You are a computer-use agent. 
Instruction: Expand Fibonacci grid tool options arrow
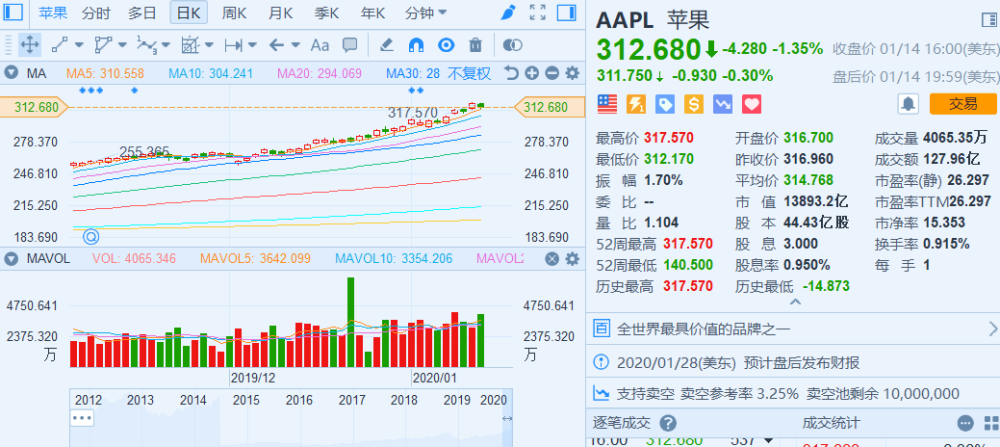209,45
